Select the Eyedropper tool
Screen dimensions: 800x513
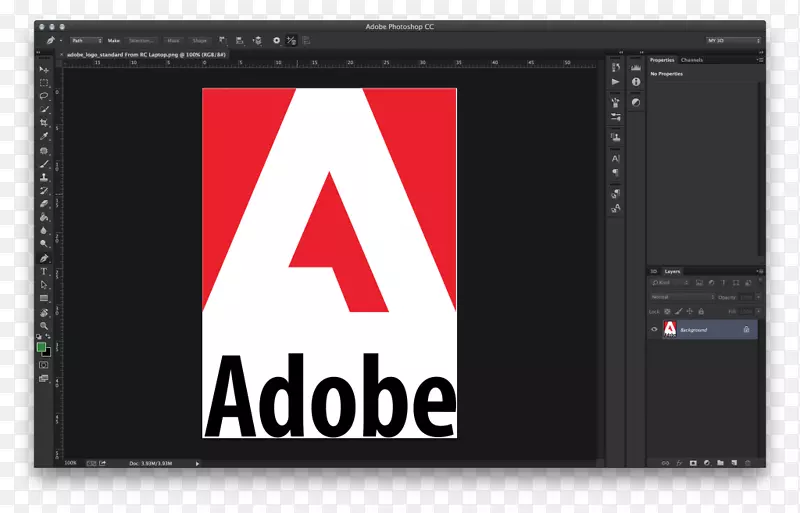click(44, 136)
